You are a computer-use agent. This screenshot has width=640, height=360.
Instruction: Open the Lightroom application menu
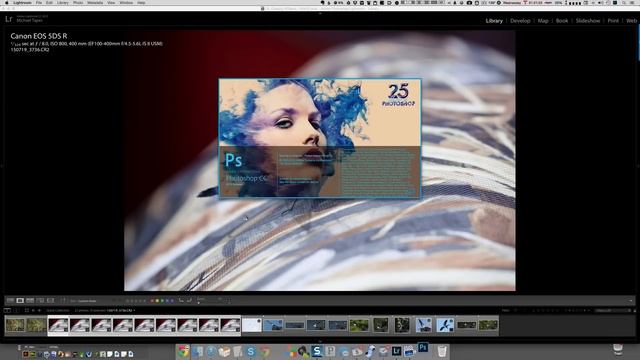click(x=22, y=3)
